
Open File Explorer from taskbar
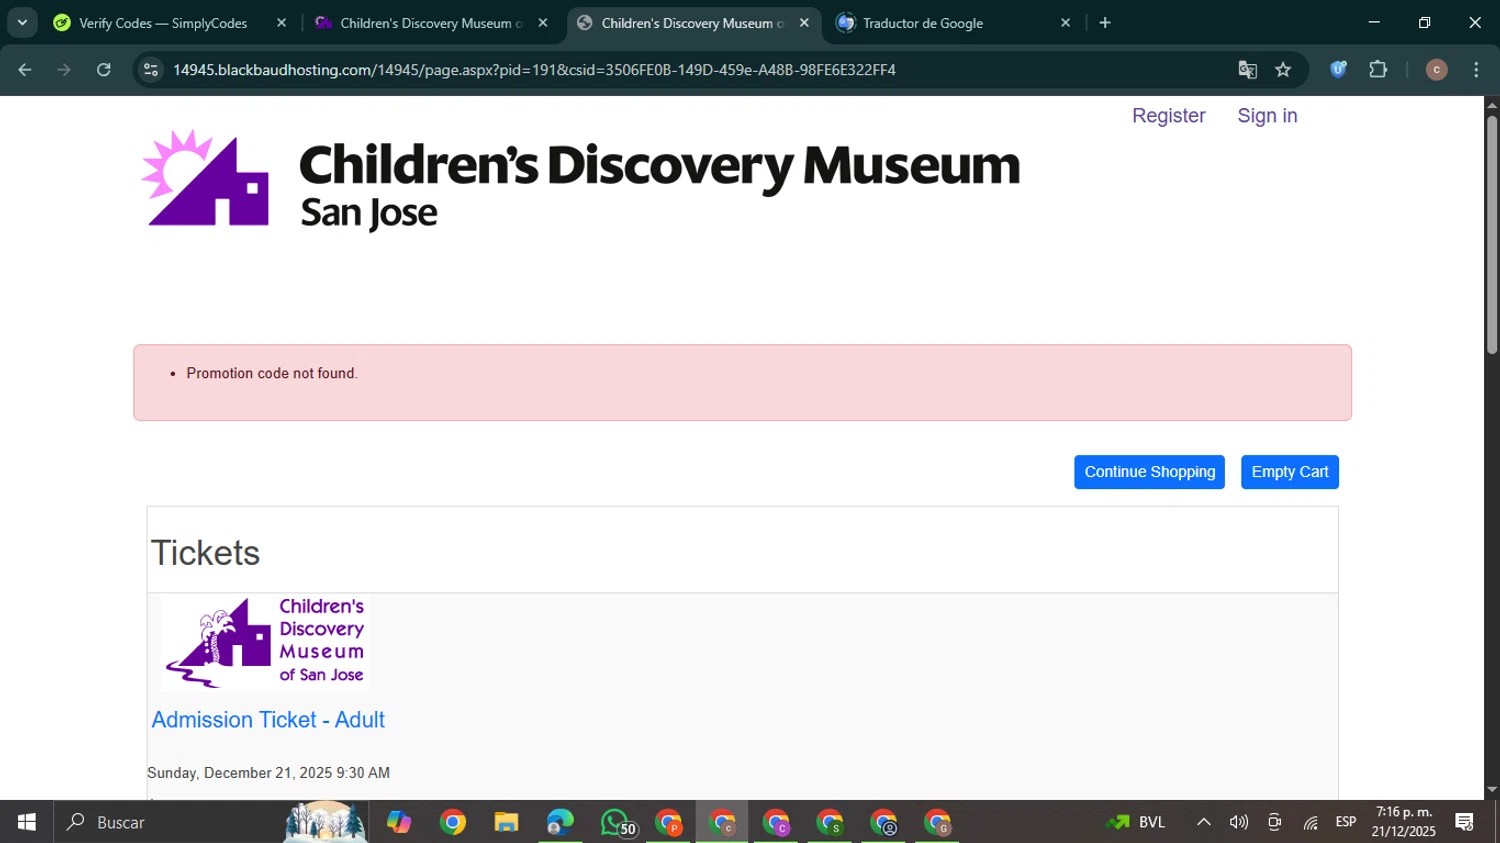[x=506, y=822]
